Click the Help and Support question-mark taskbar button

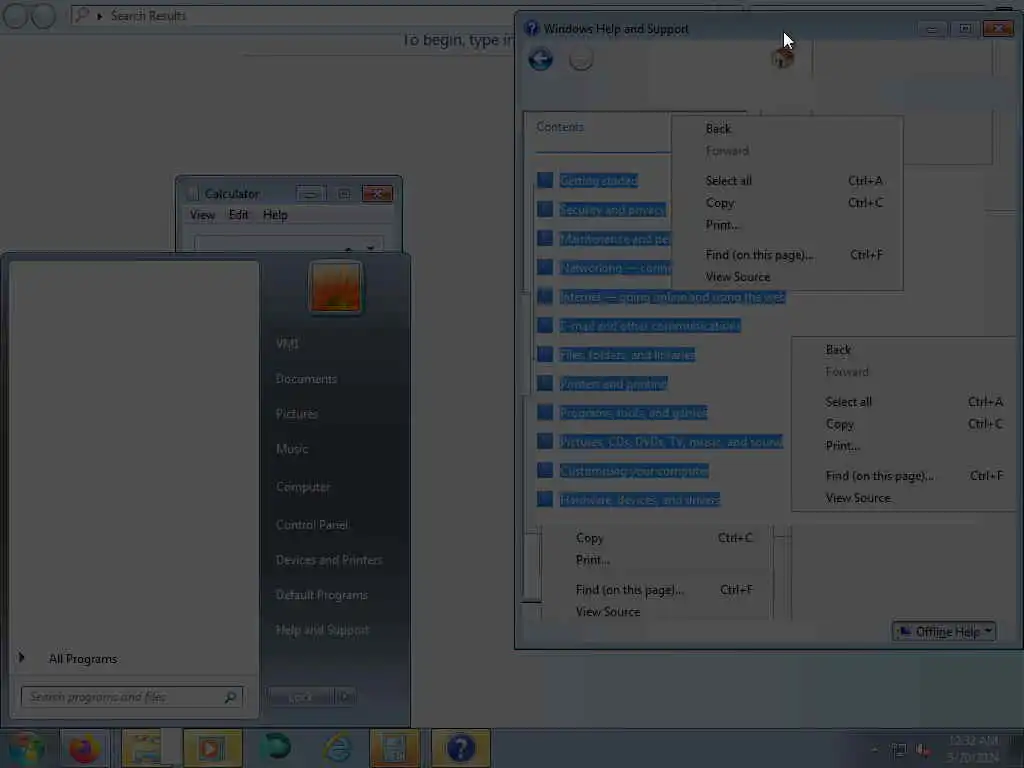(460, 748)
